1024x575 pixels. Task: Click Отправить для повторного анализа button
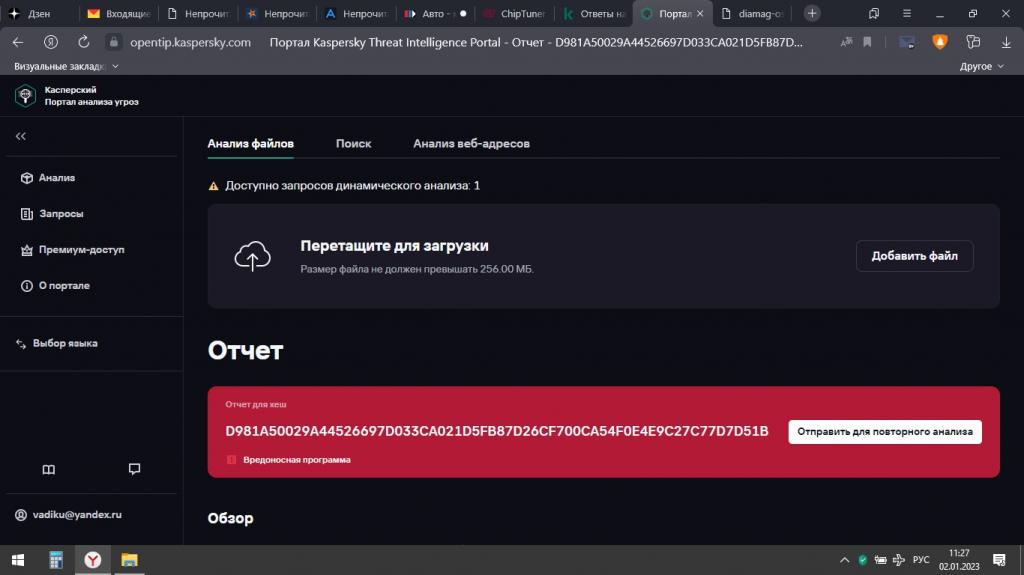[884, 431]
